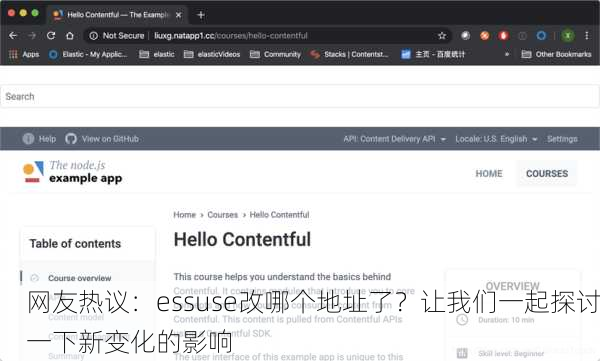Click the example app logo
Viewport: 600px width, 361px height.
(73, 172)
